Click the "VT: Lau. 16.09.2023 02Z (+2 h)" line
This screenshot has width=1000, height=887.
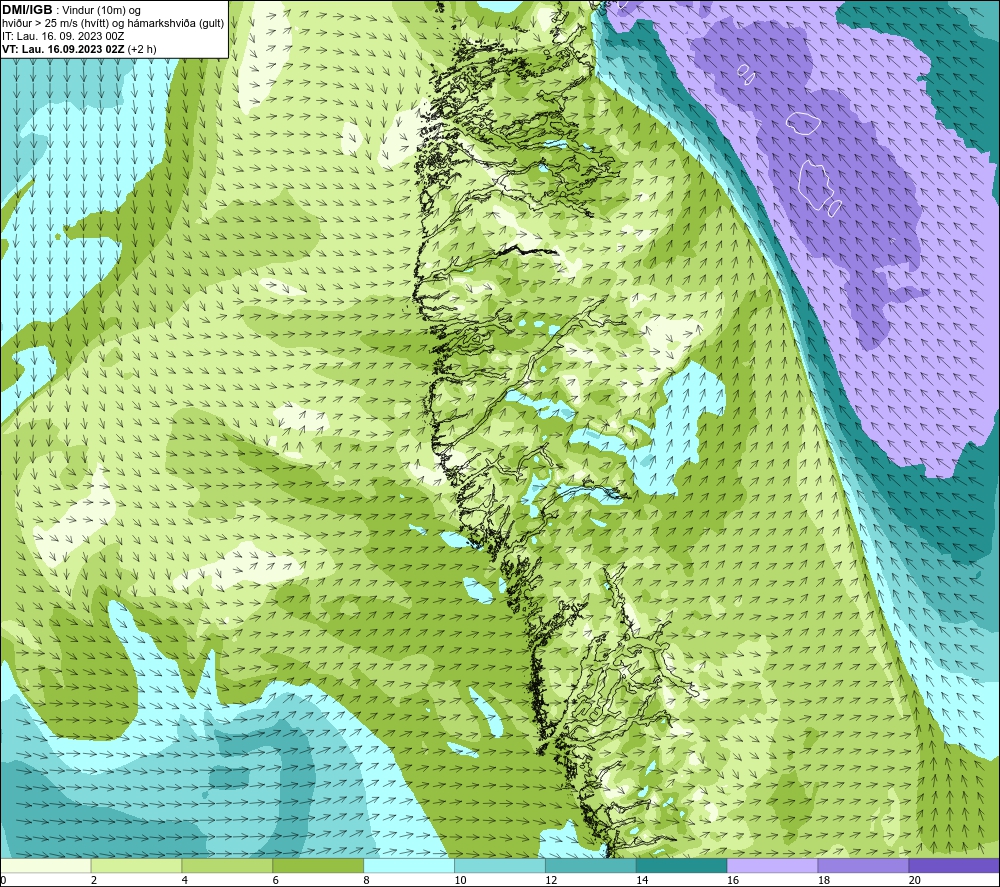[79, 49]
